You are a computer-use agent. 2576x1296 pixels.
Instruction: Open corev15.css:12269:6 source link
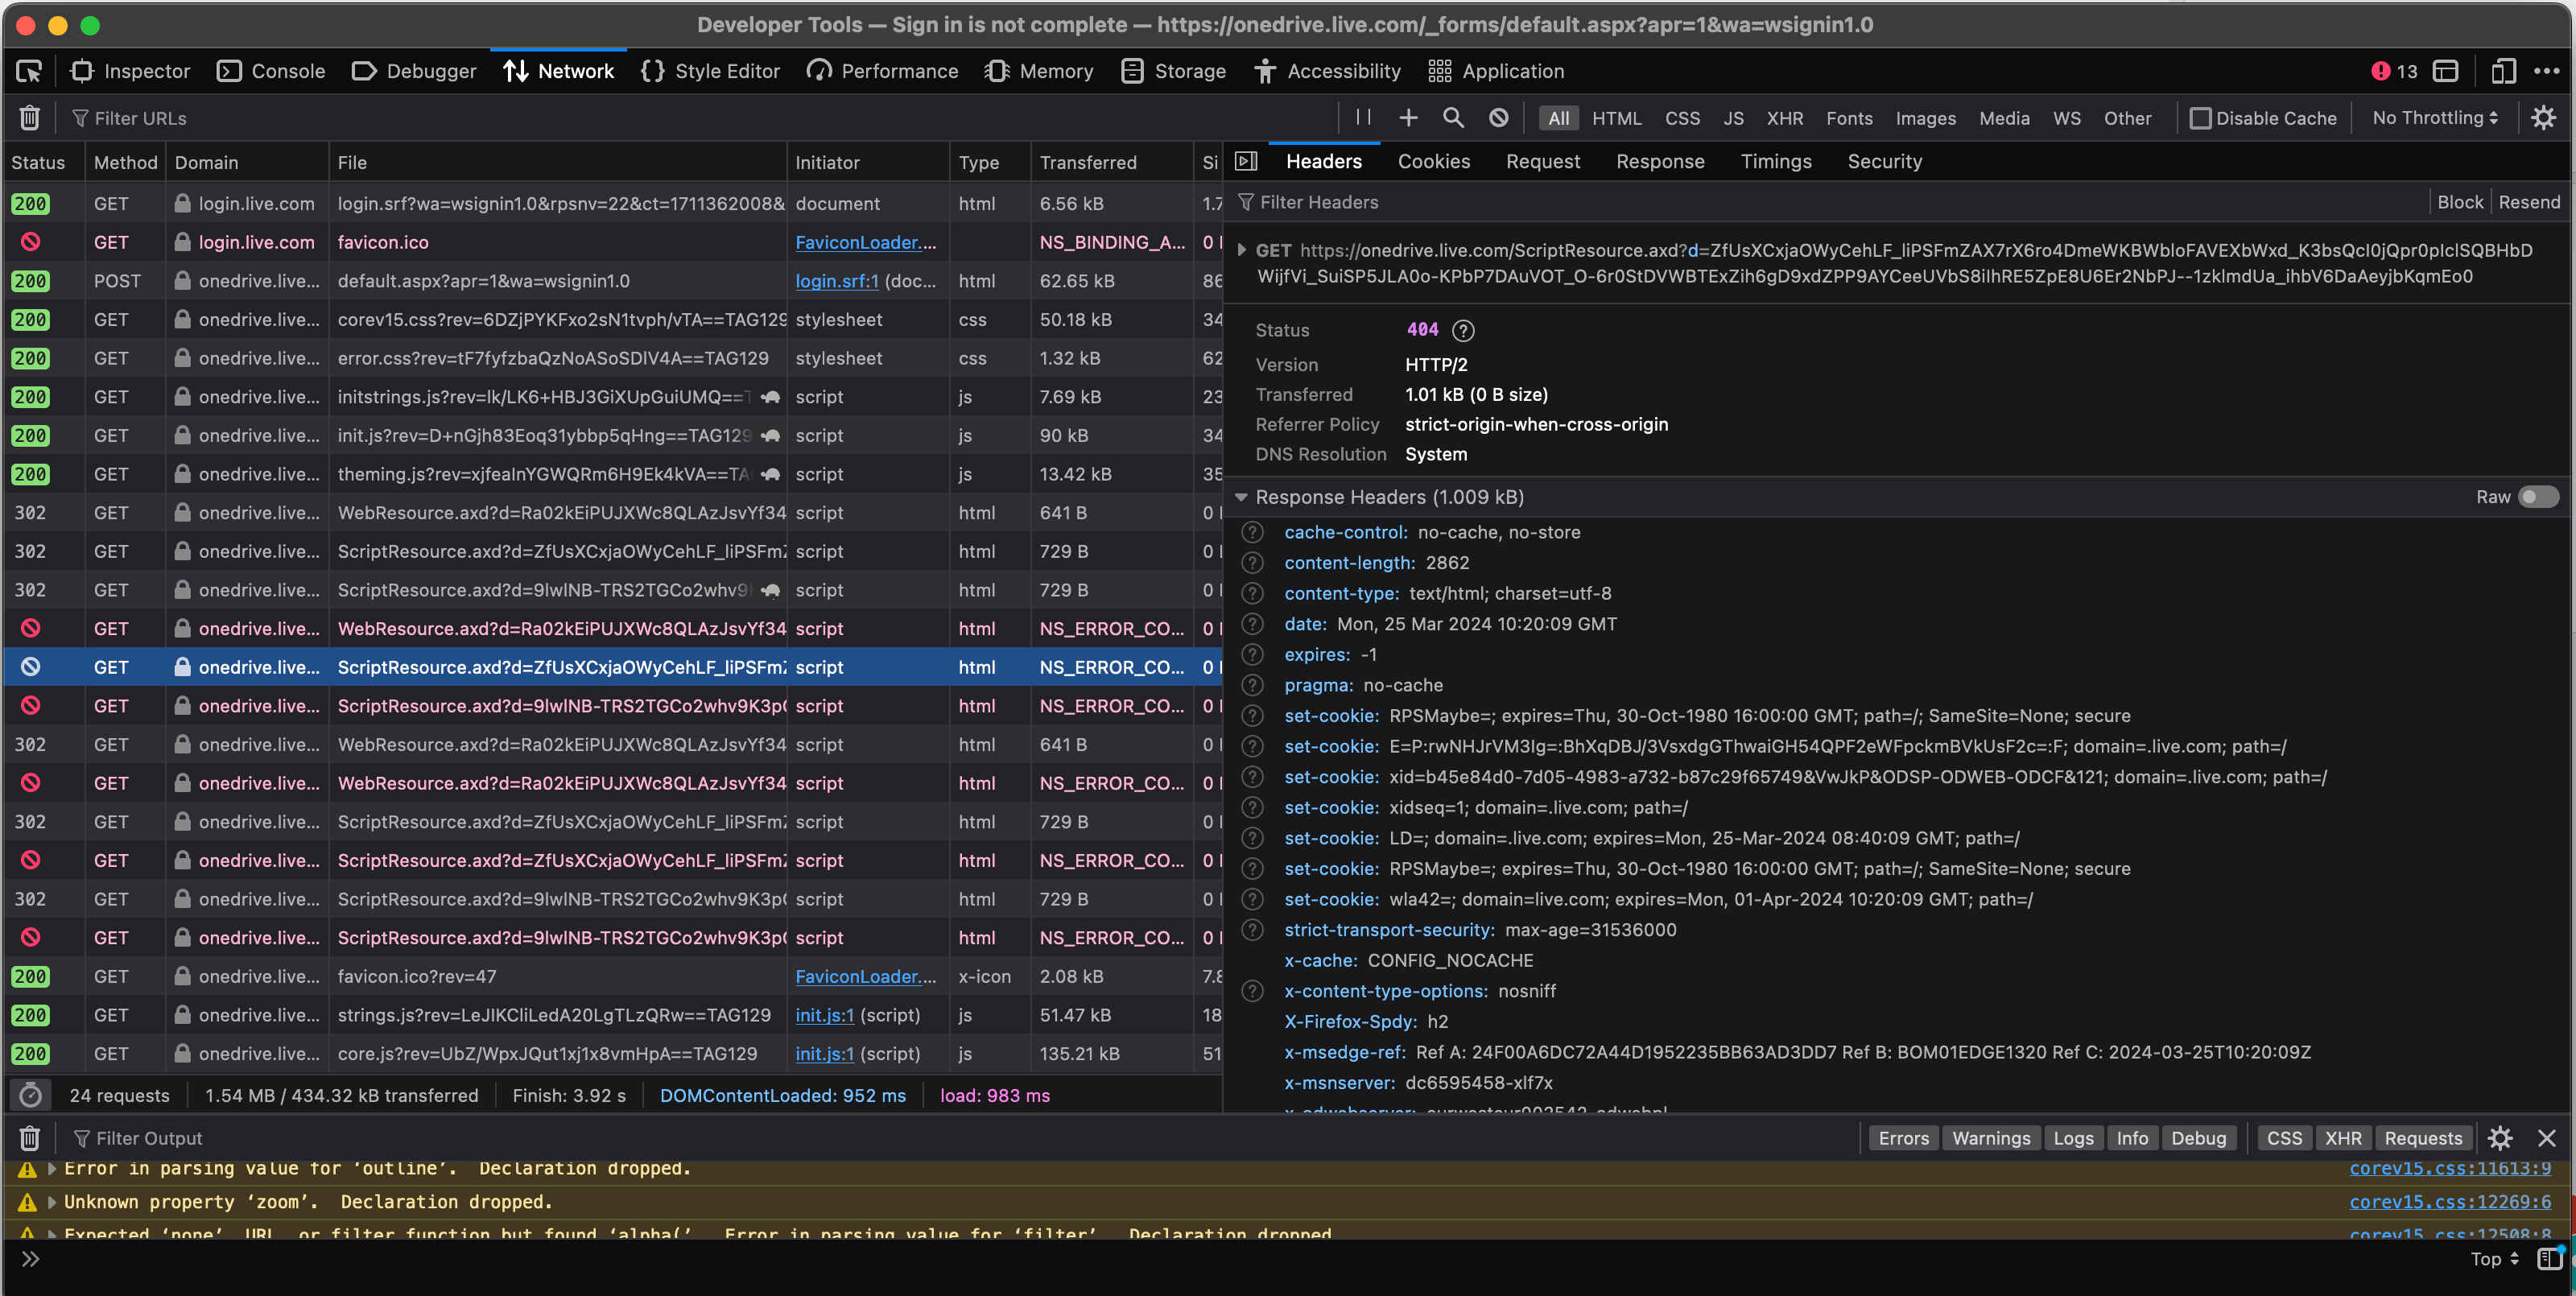[x=2449, y=1202]
